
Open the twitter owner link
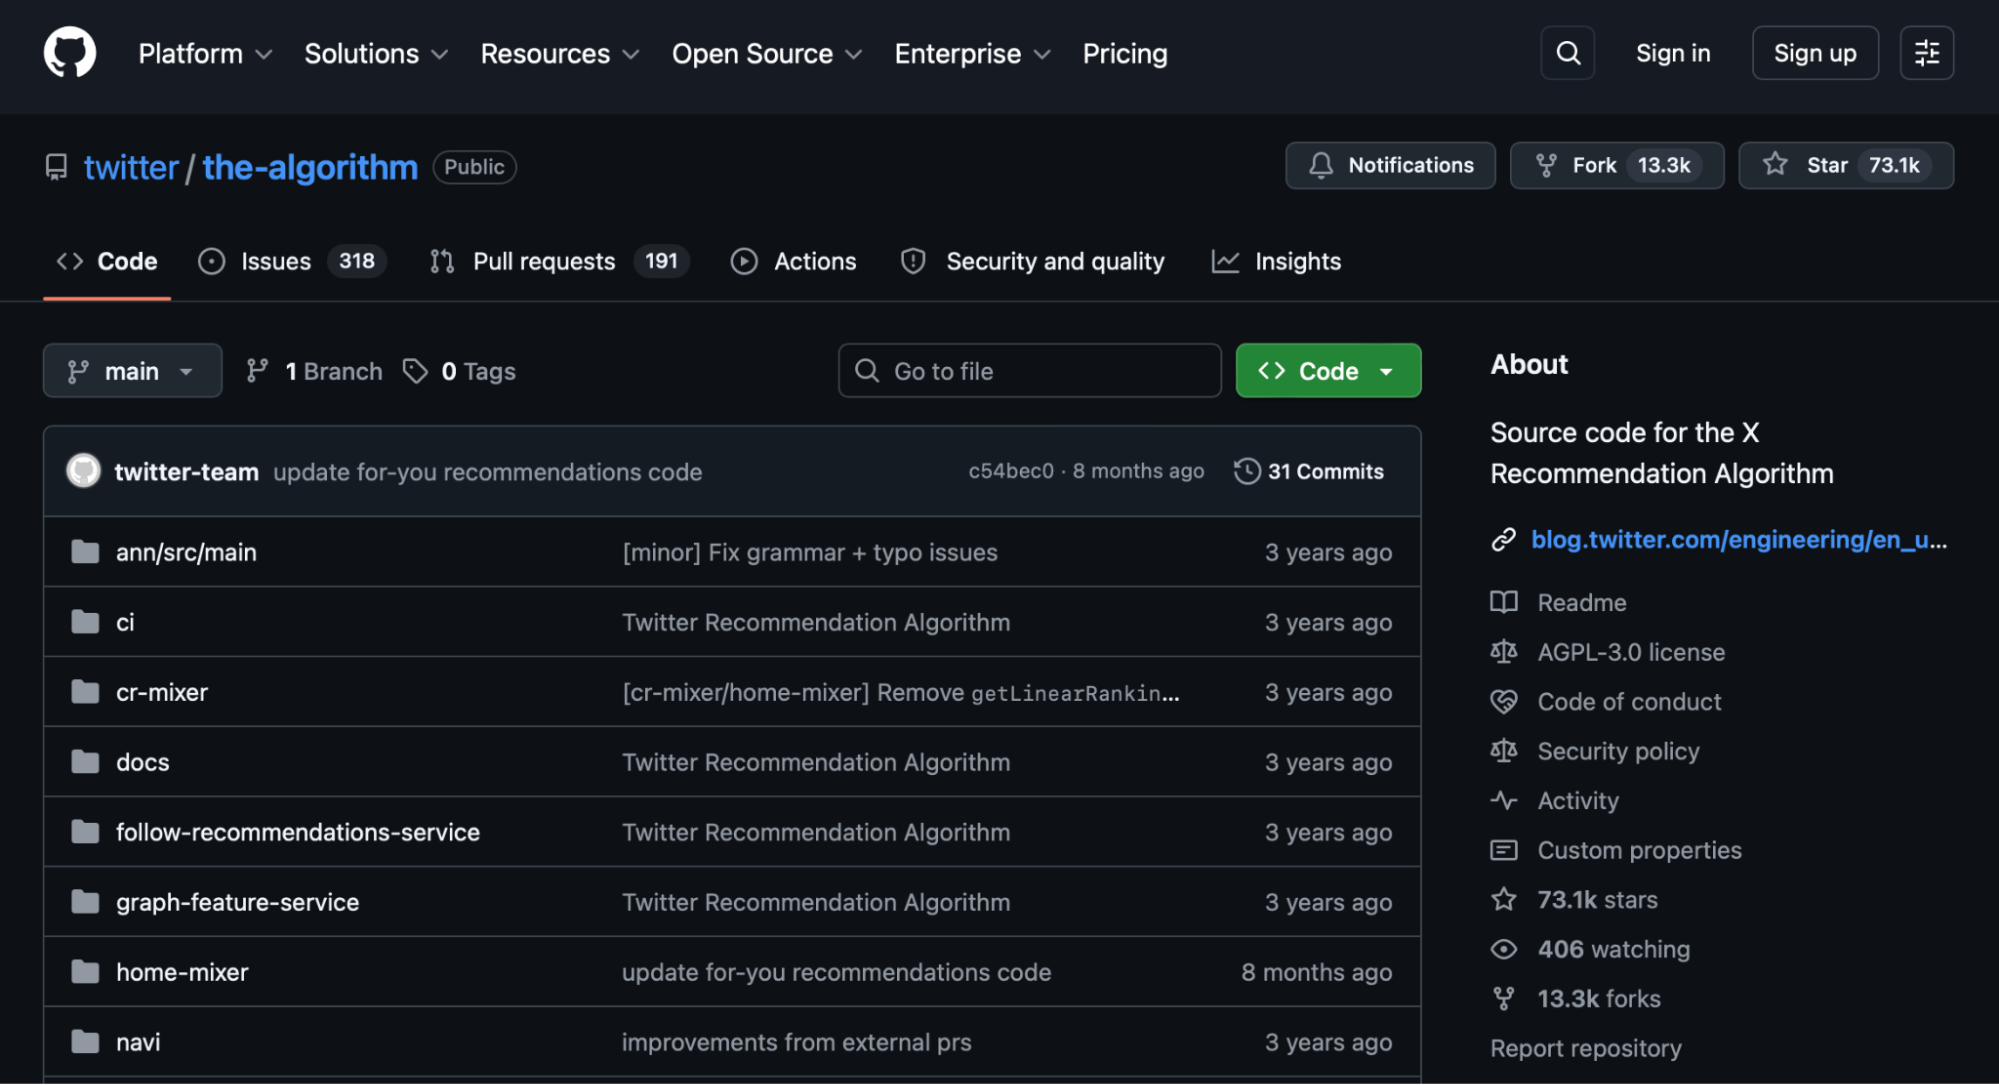click(x=131, y=167)
